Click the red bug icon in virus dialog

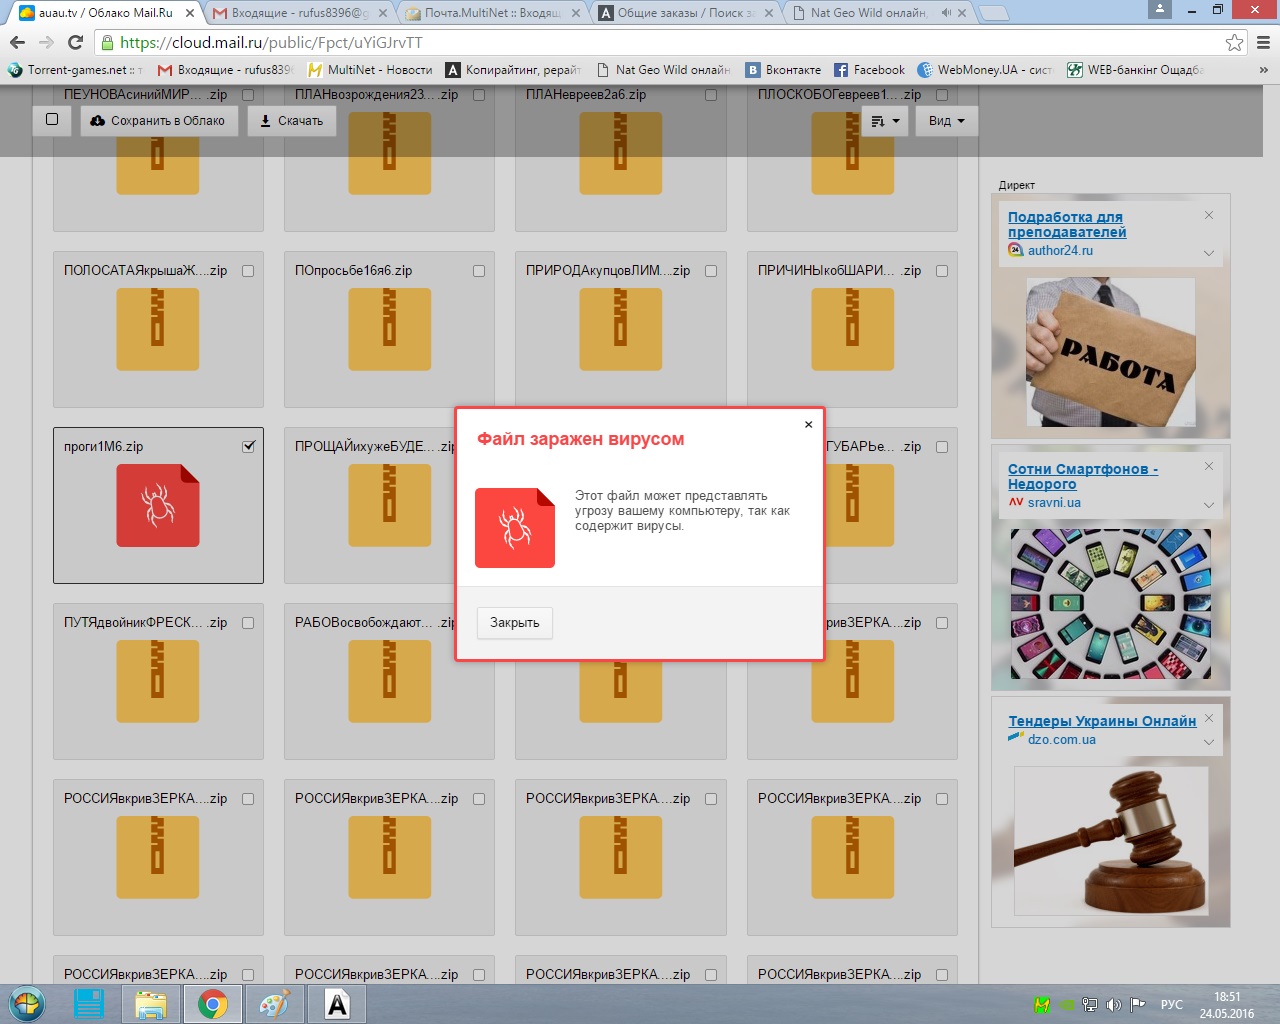click(x=515, y=528)
